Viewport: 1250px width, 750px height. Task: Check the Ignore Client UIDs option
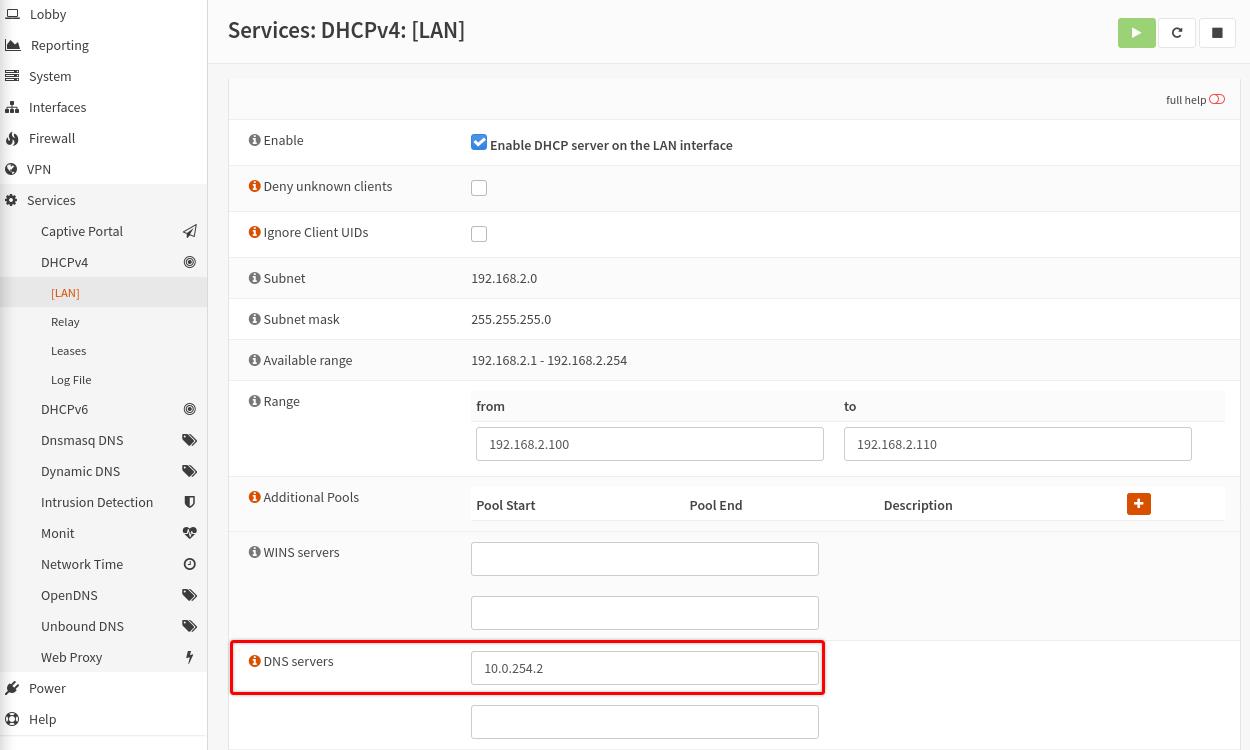pos(479,234)
